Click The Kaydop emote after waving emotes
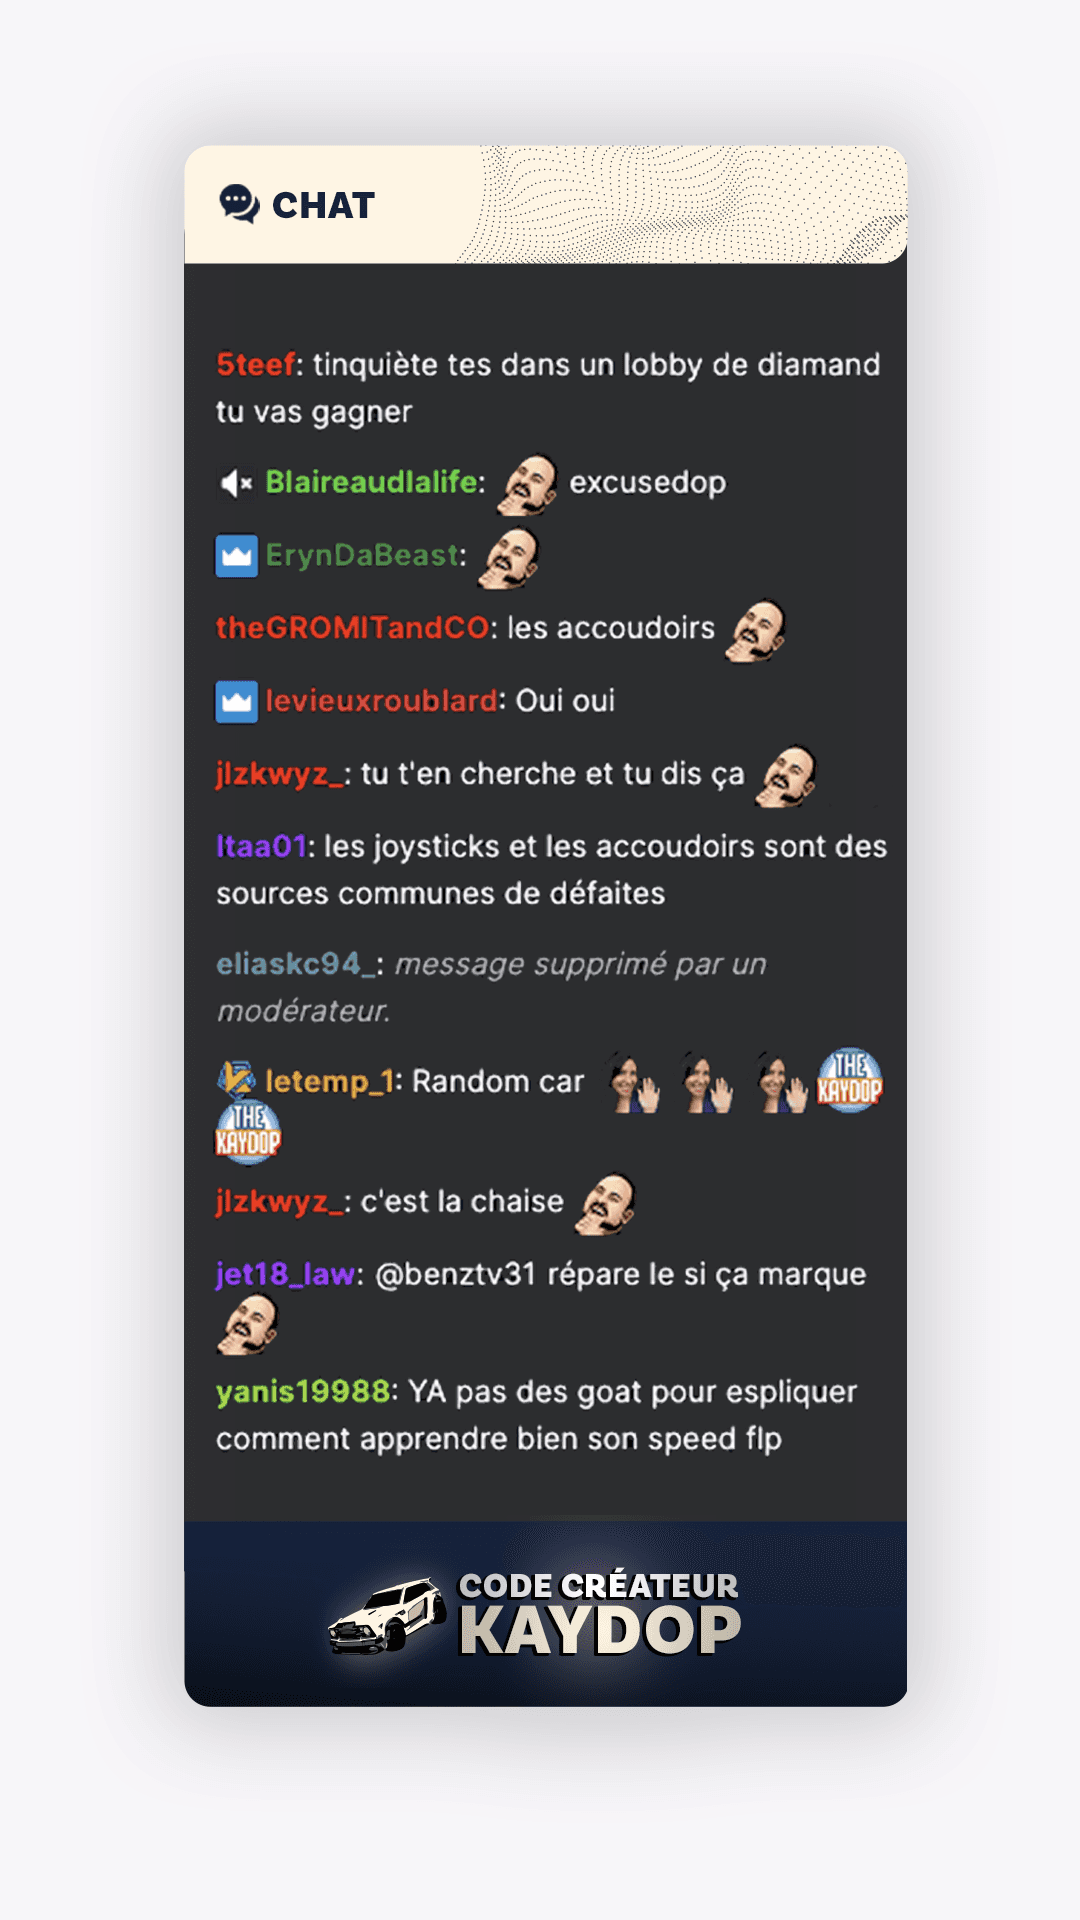1080x1920 pixels. click(x=850, y=1080)
